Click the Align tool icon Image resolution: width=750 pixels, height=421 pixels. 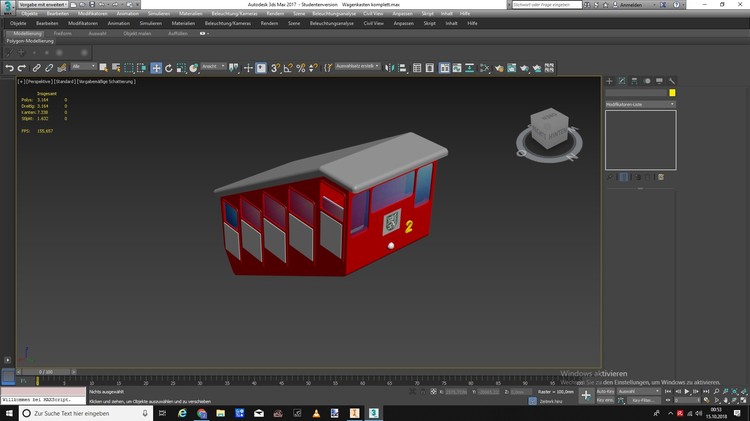[402, 68]
